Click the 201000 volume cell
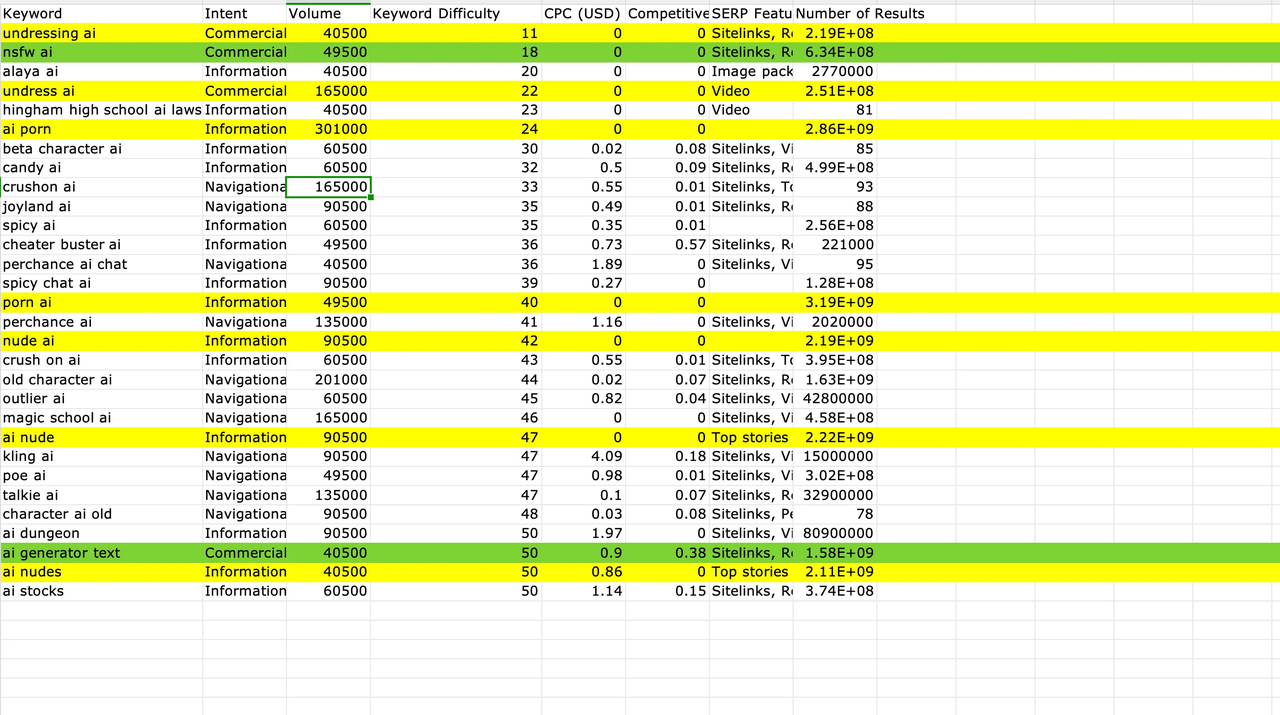 pos(328,380)
